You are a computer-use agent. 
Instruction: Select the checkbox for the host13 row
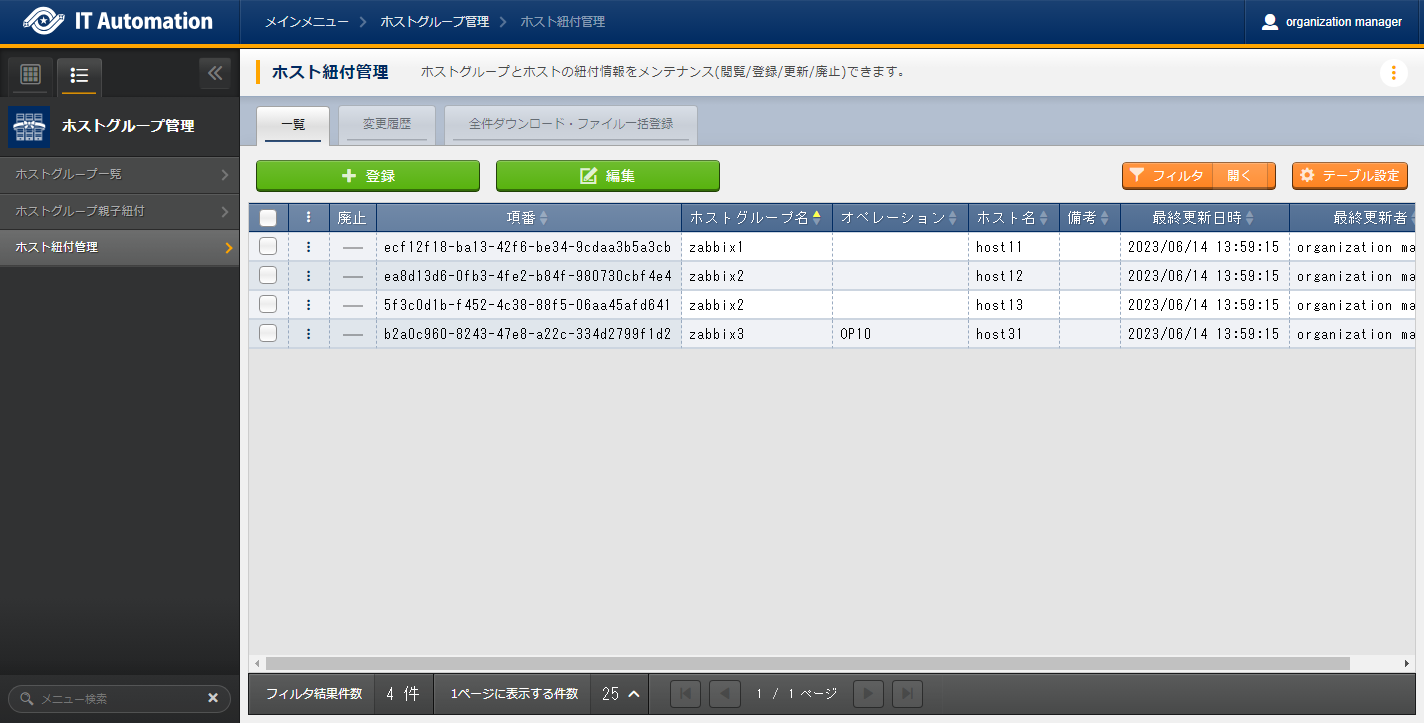click(268, 305)
